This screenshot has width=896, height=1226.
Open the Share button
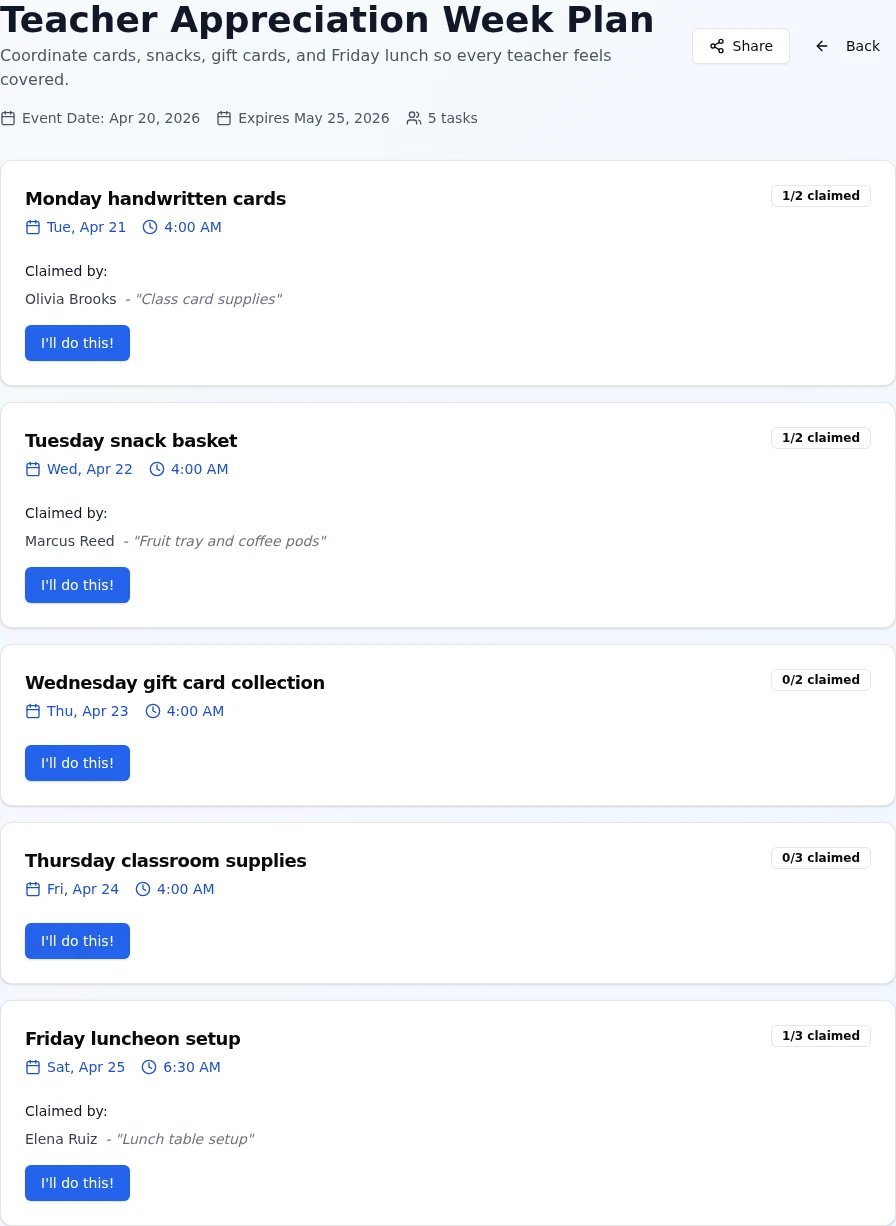pos(741,46)
